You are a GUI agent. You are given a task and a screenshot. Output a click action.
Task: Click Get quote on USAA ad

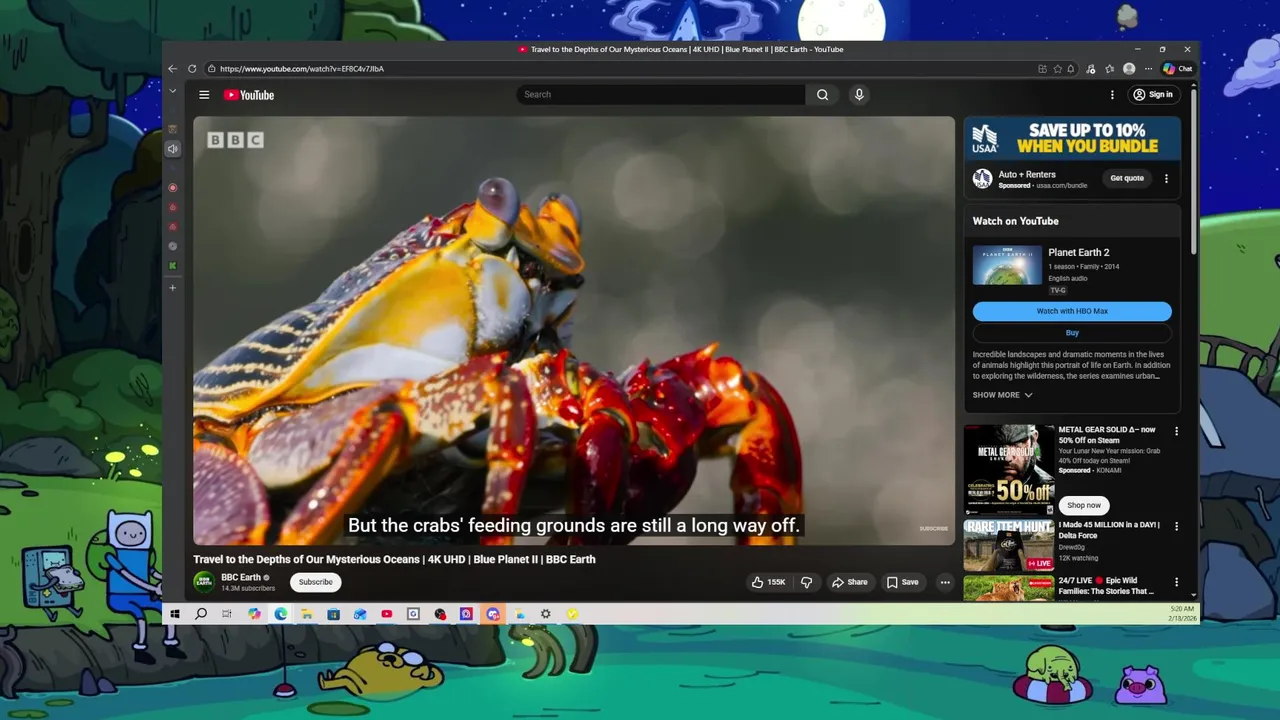(1127, 178)
